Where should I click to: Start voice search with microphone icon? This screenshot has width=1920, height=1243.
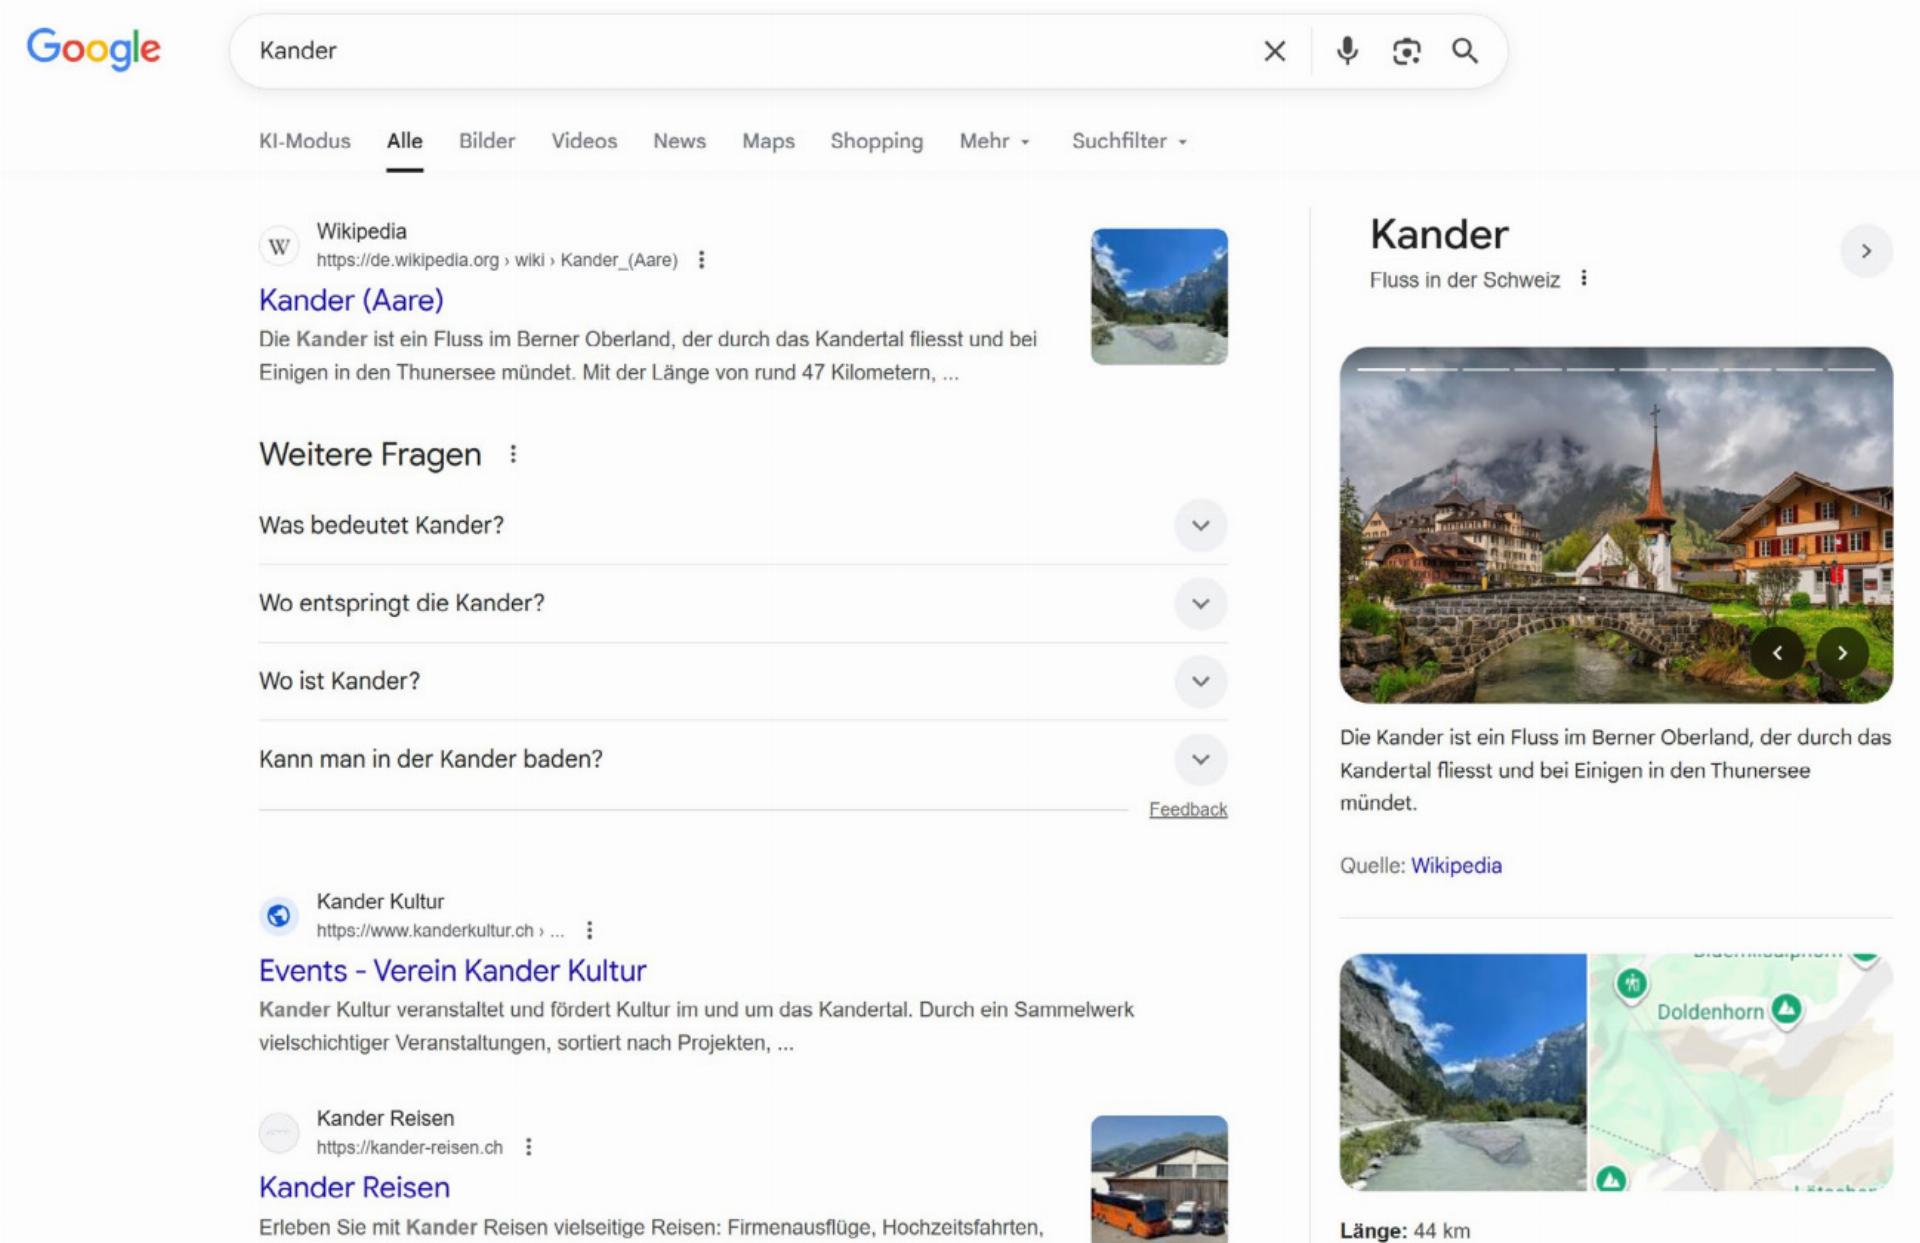(1347, 51)
